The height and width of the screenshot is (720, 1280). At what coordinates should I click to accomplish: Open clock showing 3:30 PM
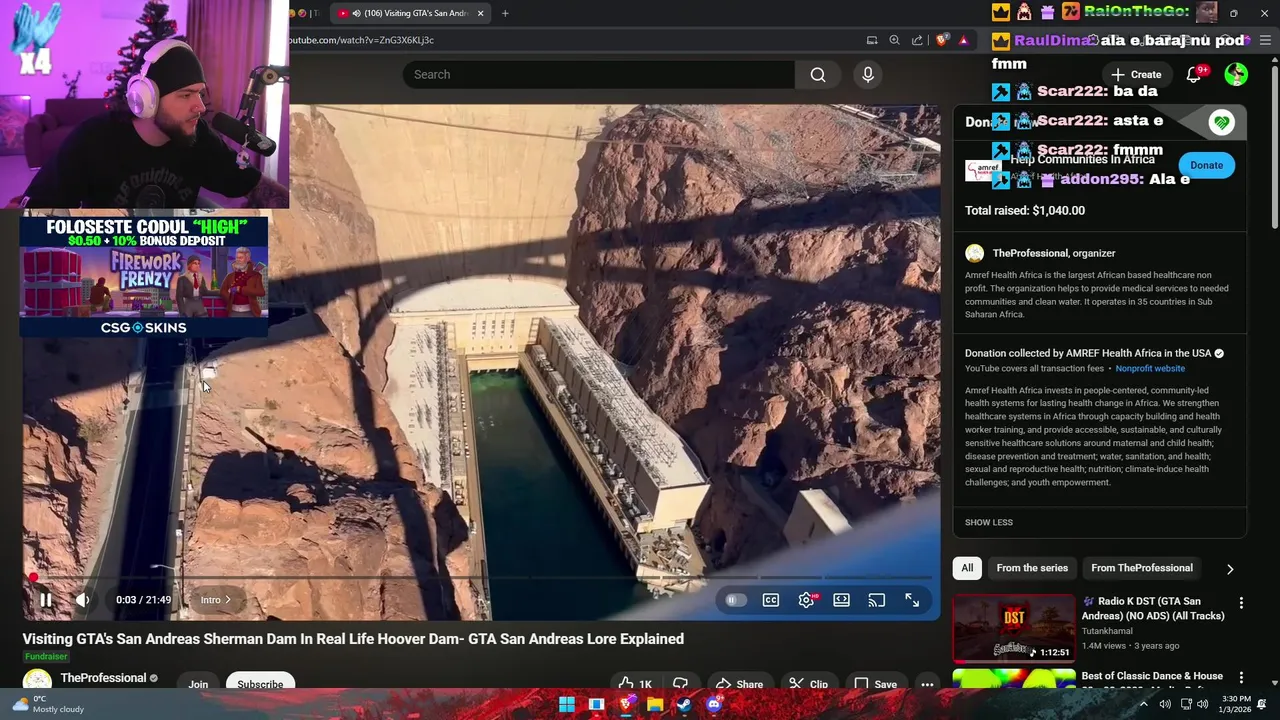pyautogui.click(x=1235, y=704)
